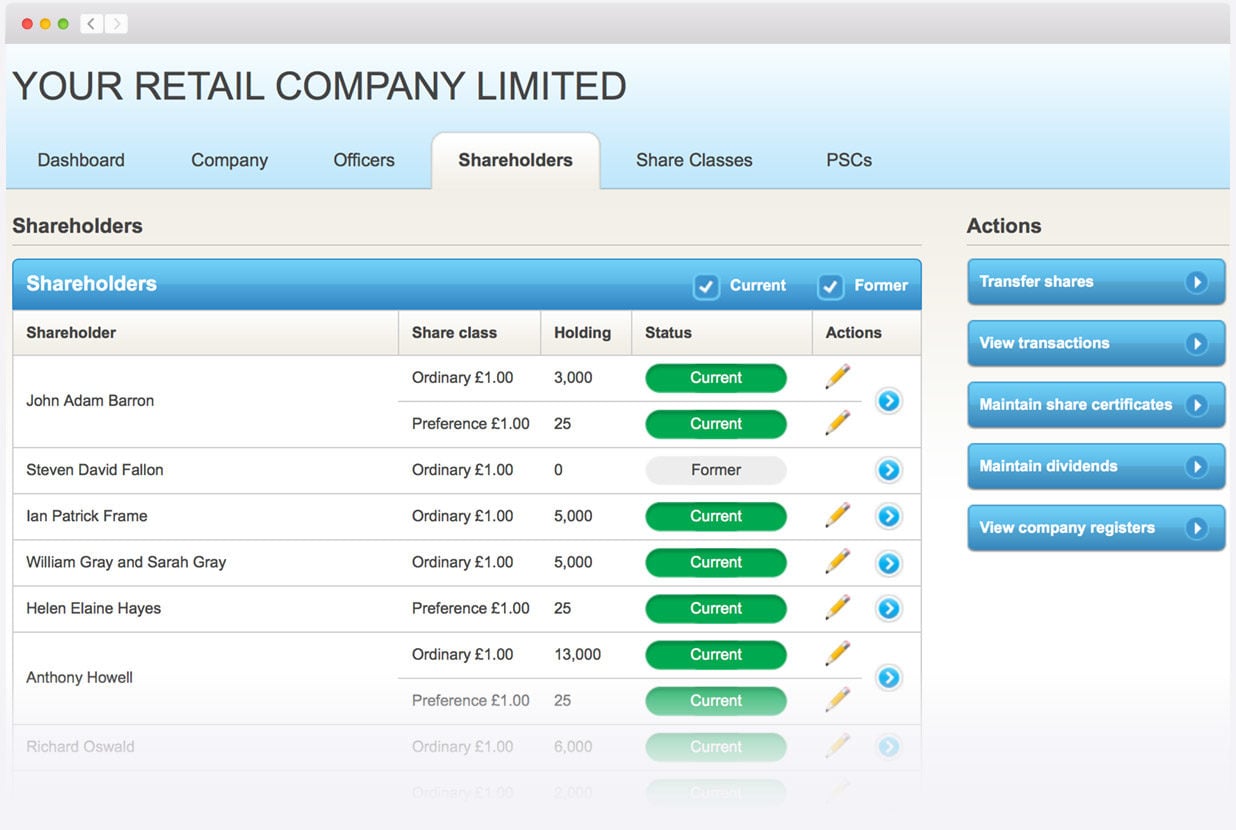
Task: Toggle Helen Elaine Hayes' Current status badge
Action: point(715,608)
